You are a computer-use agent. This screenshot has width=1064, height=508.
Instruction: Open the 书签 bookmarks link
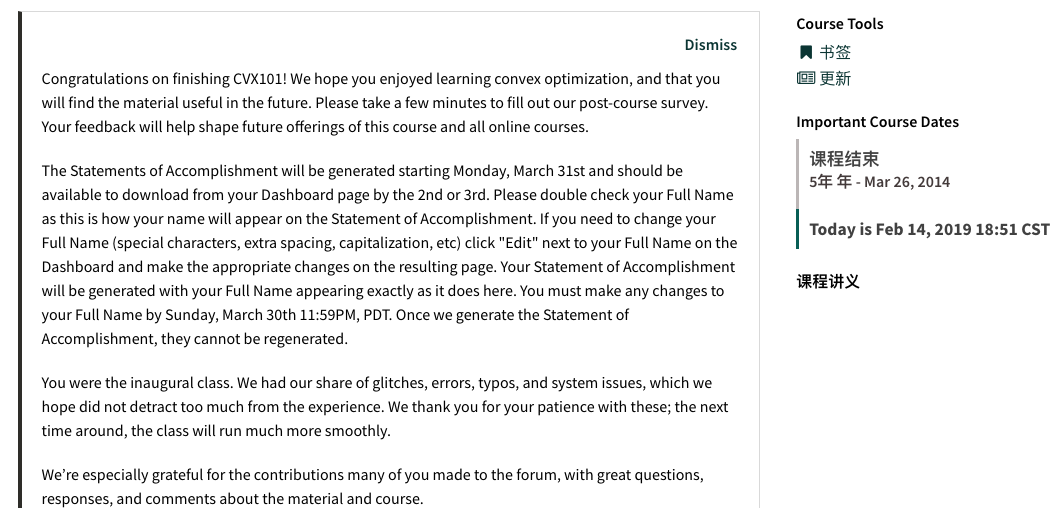click(x=835, y=53)
